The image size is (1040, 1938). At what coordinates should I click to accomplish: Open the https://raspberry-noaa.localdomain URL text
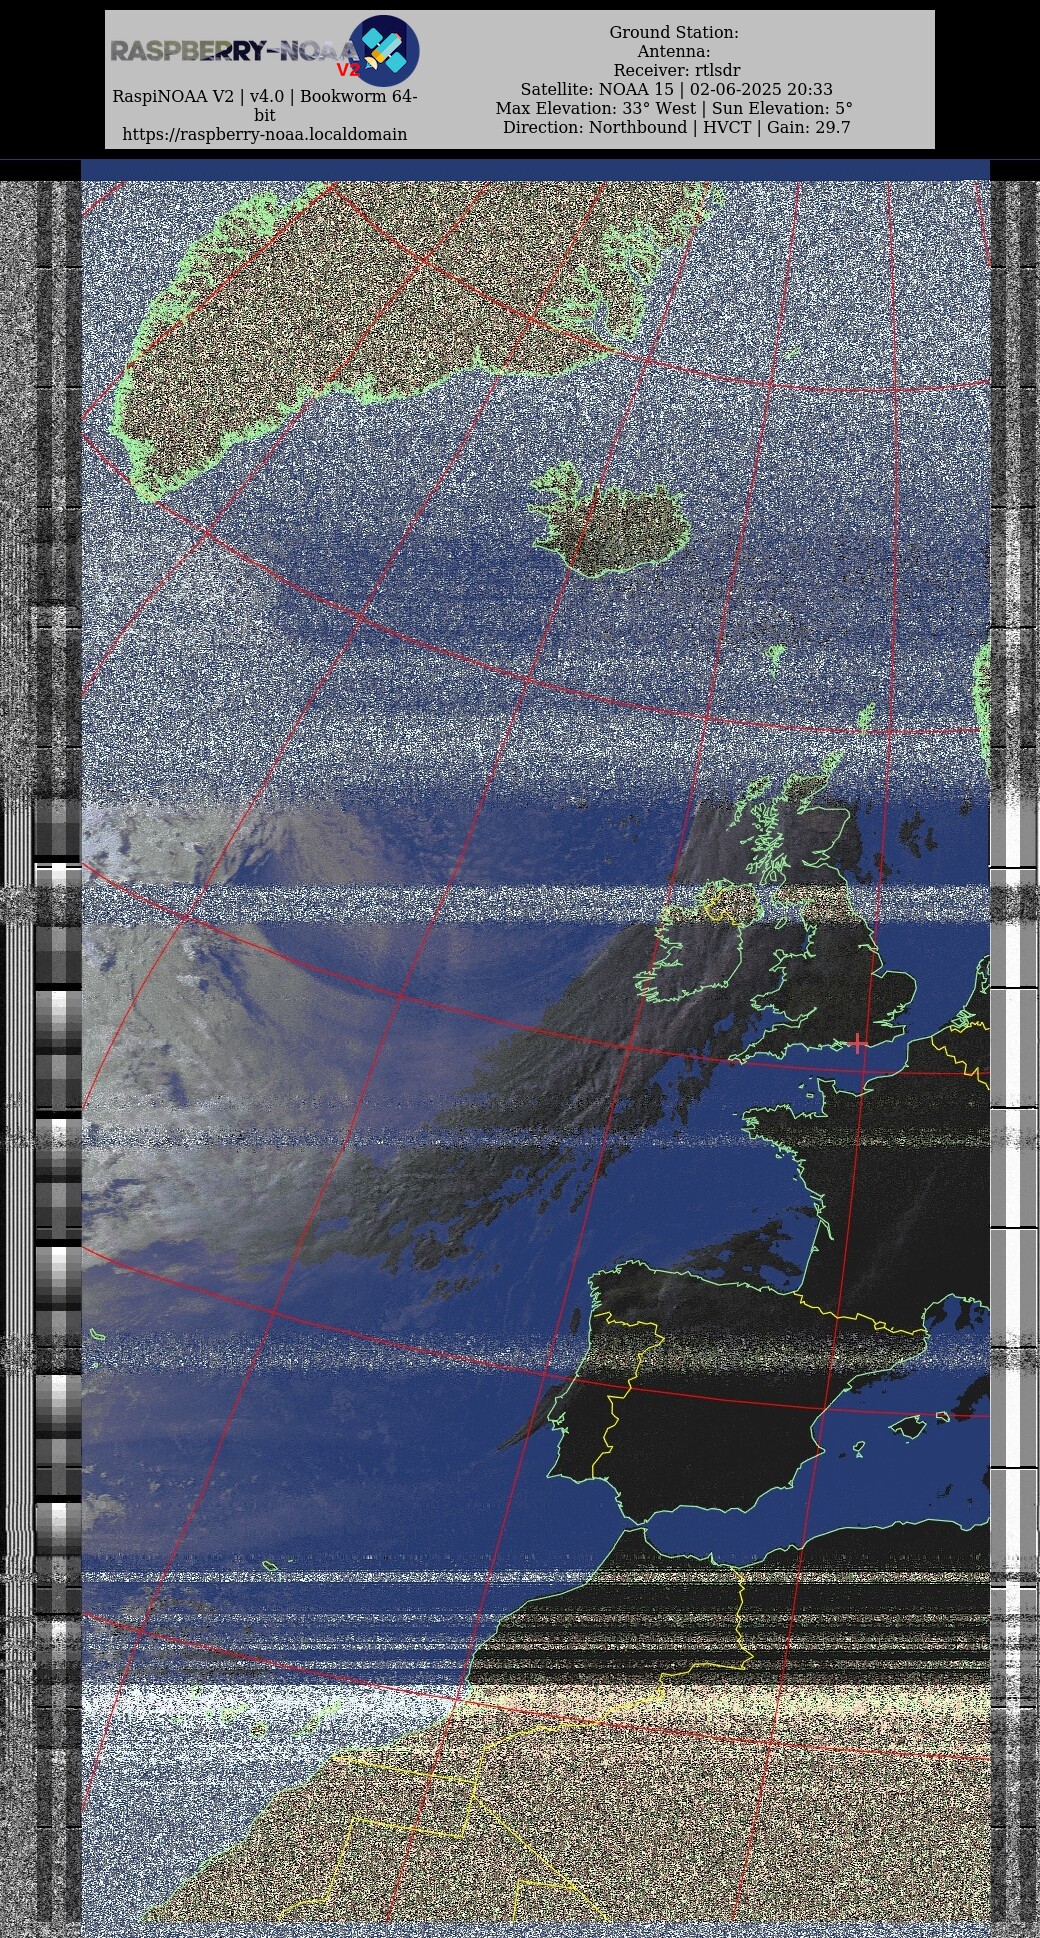[x=265, y=134]
